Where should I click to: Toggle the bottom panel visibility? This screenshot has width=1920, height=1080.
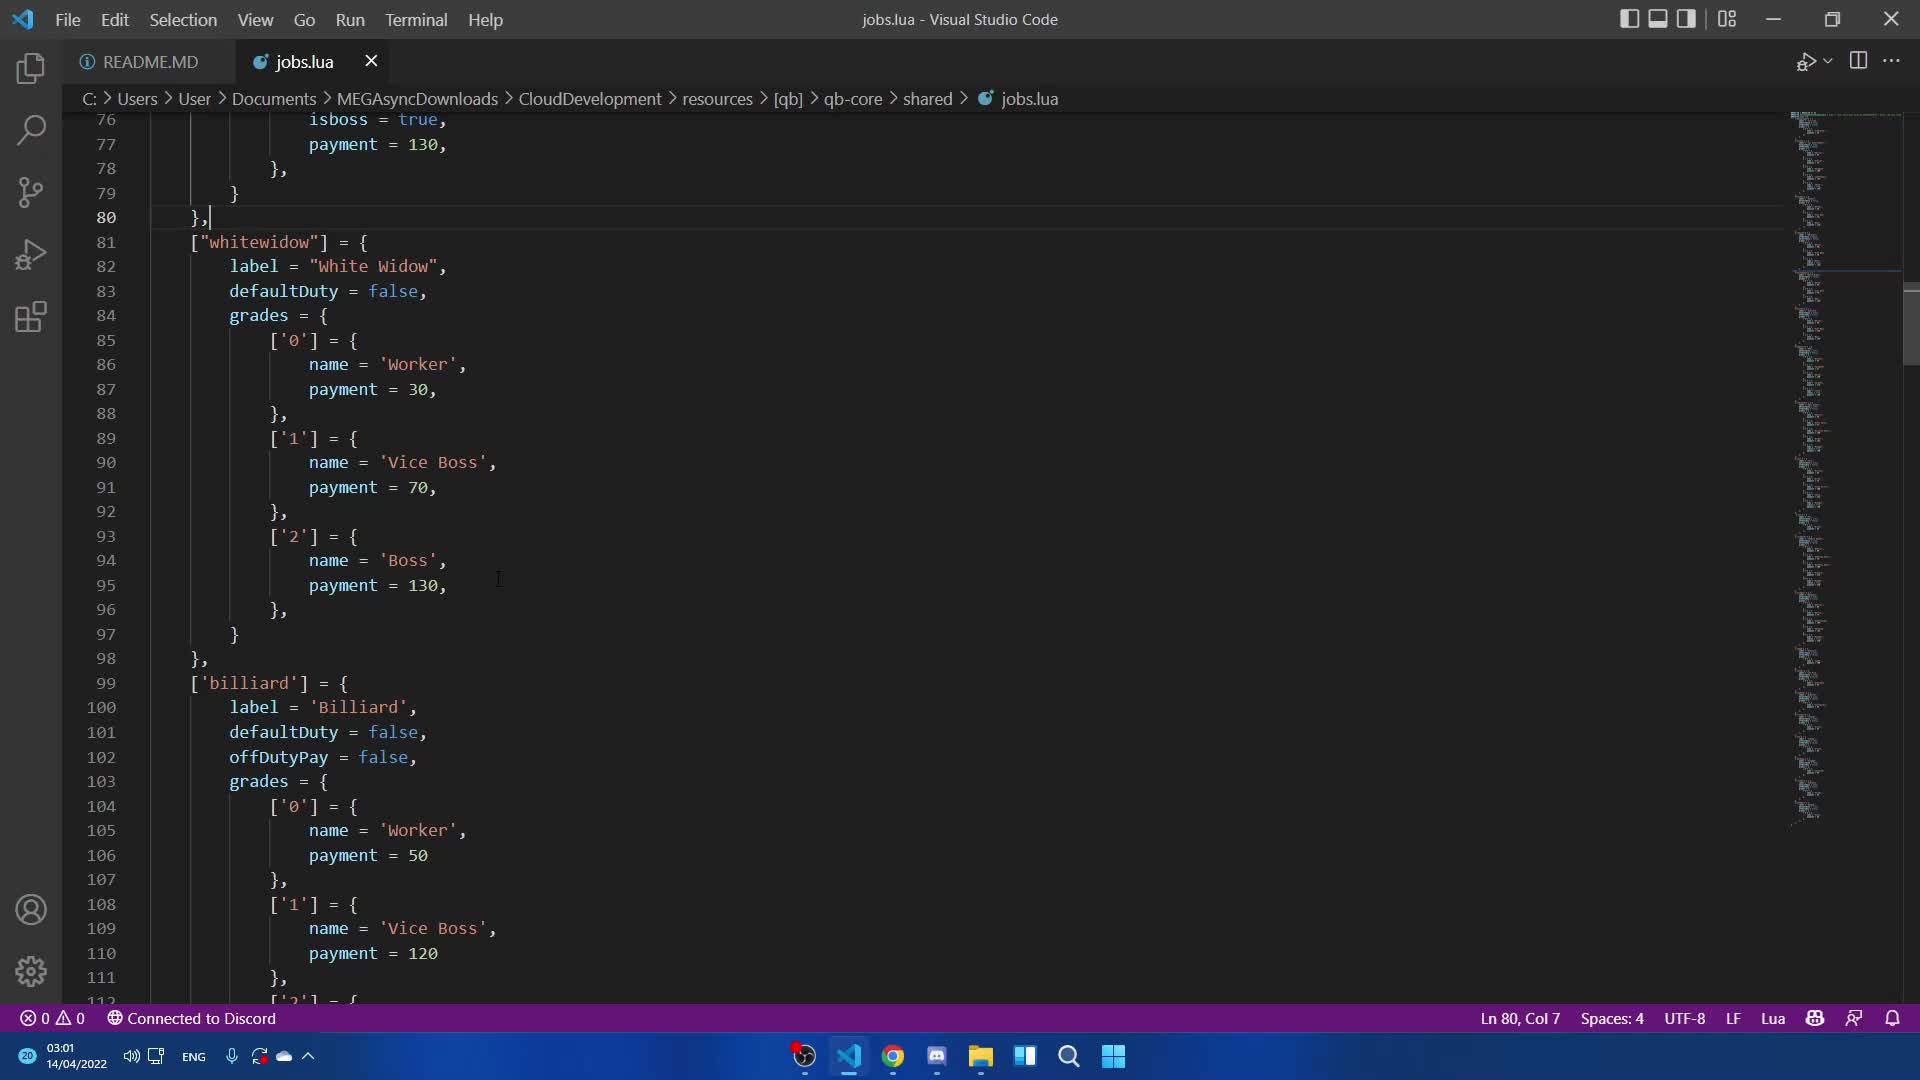1658,18
